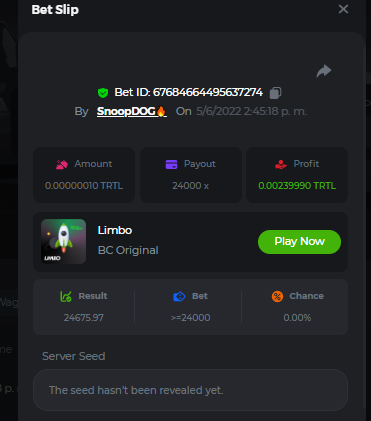Click the 24000 x payout value
This screenshot has height=421, width=371.
click(190, 186)
